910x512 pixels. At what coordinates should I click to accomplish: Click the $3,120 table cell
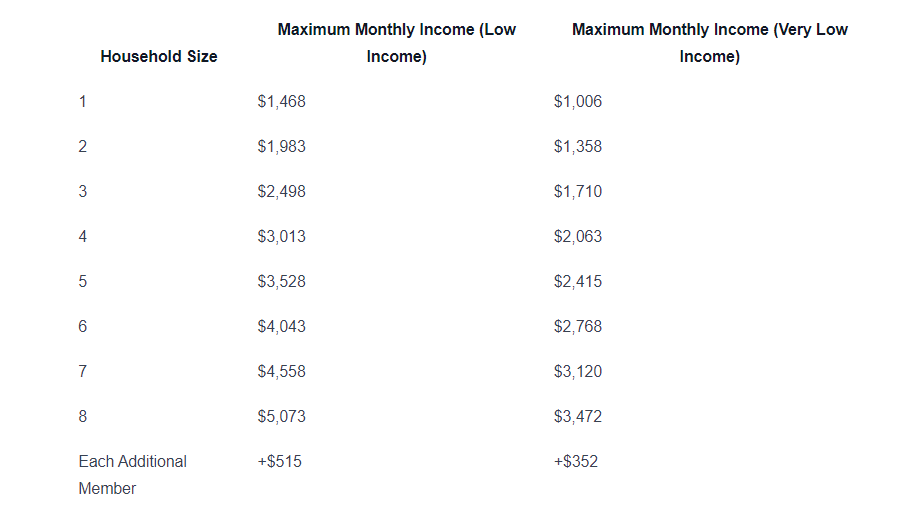pyautogui.click(x=577, y=372)
